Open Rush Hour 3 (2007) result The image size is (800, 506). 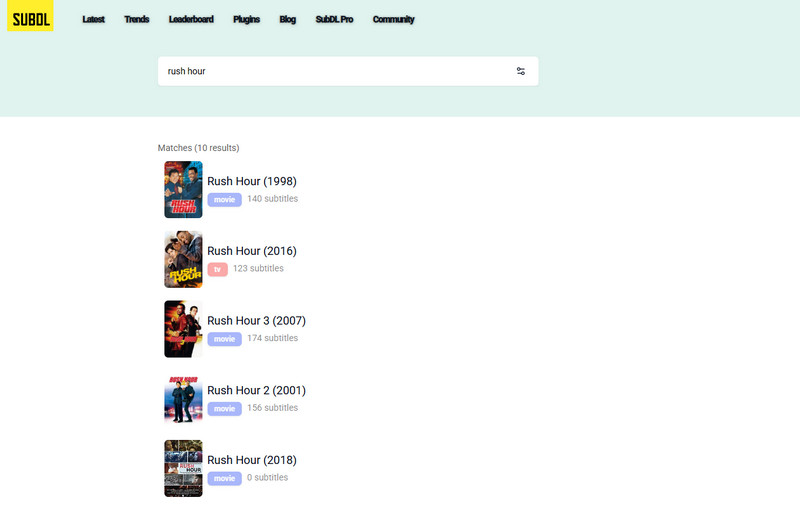pos(256,321)
